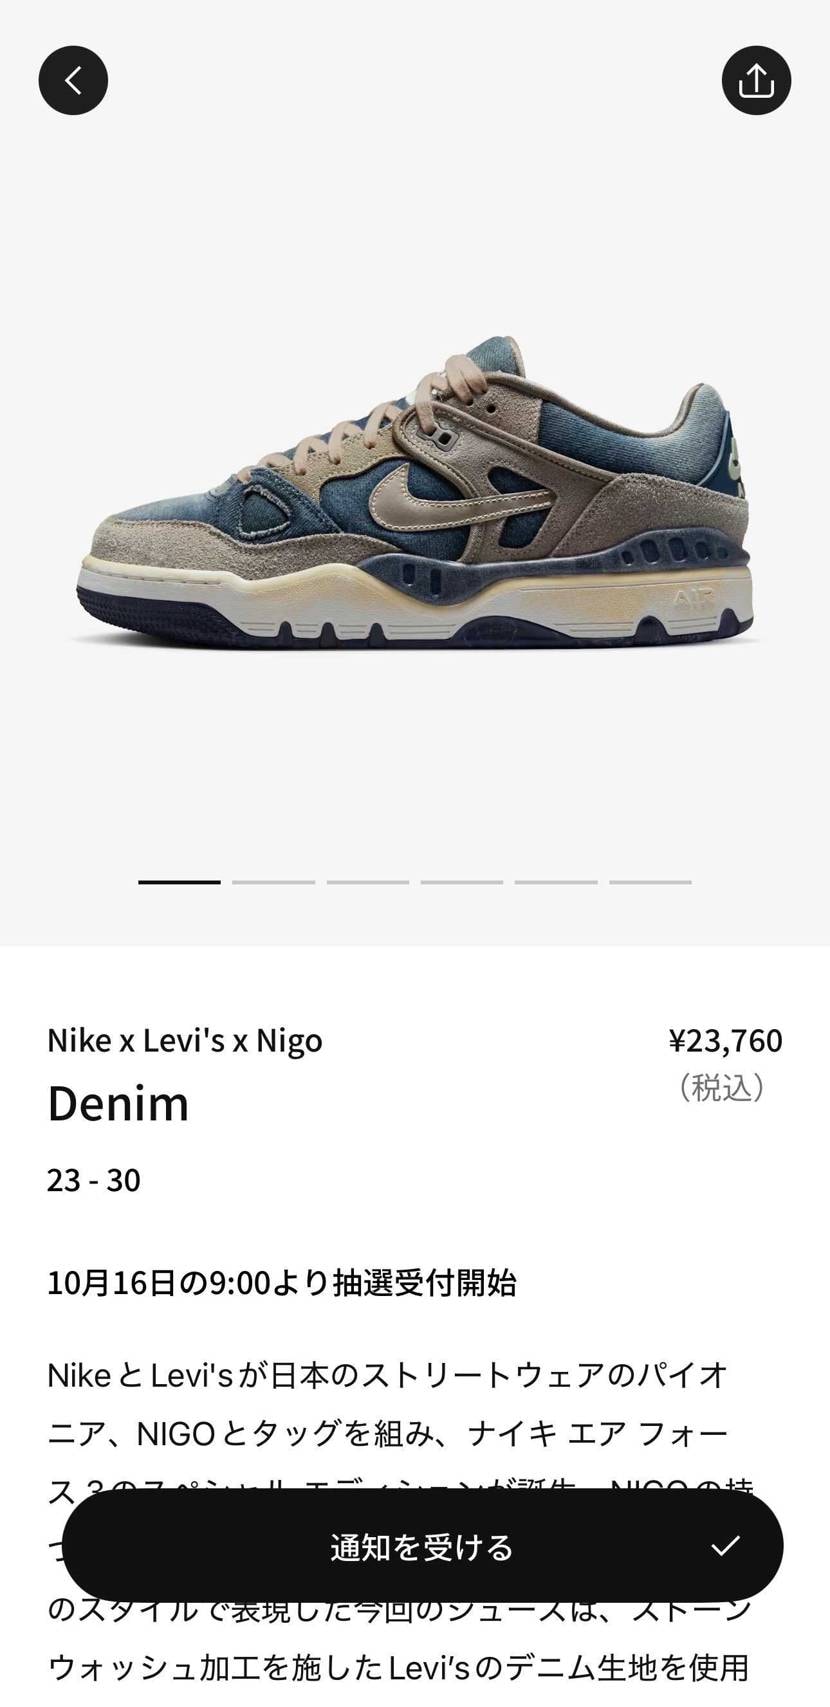
Task: Tap the 10月16日 draw start notice
Action: [282, 1283]
